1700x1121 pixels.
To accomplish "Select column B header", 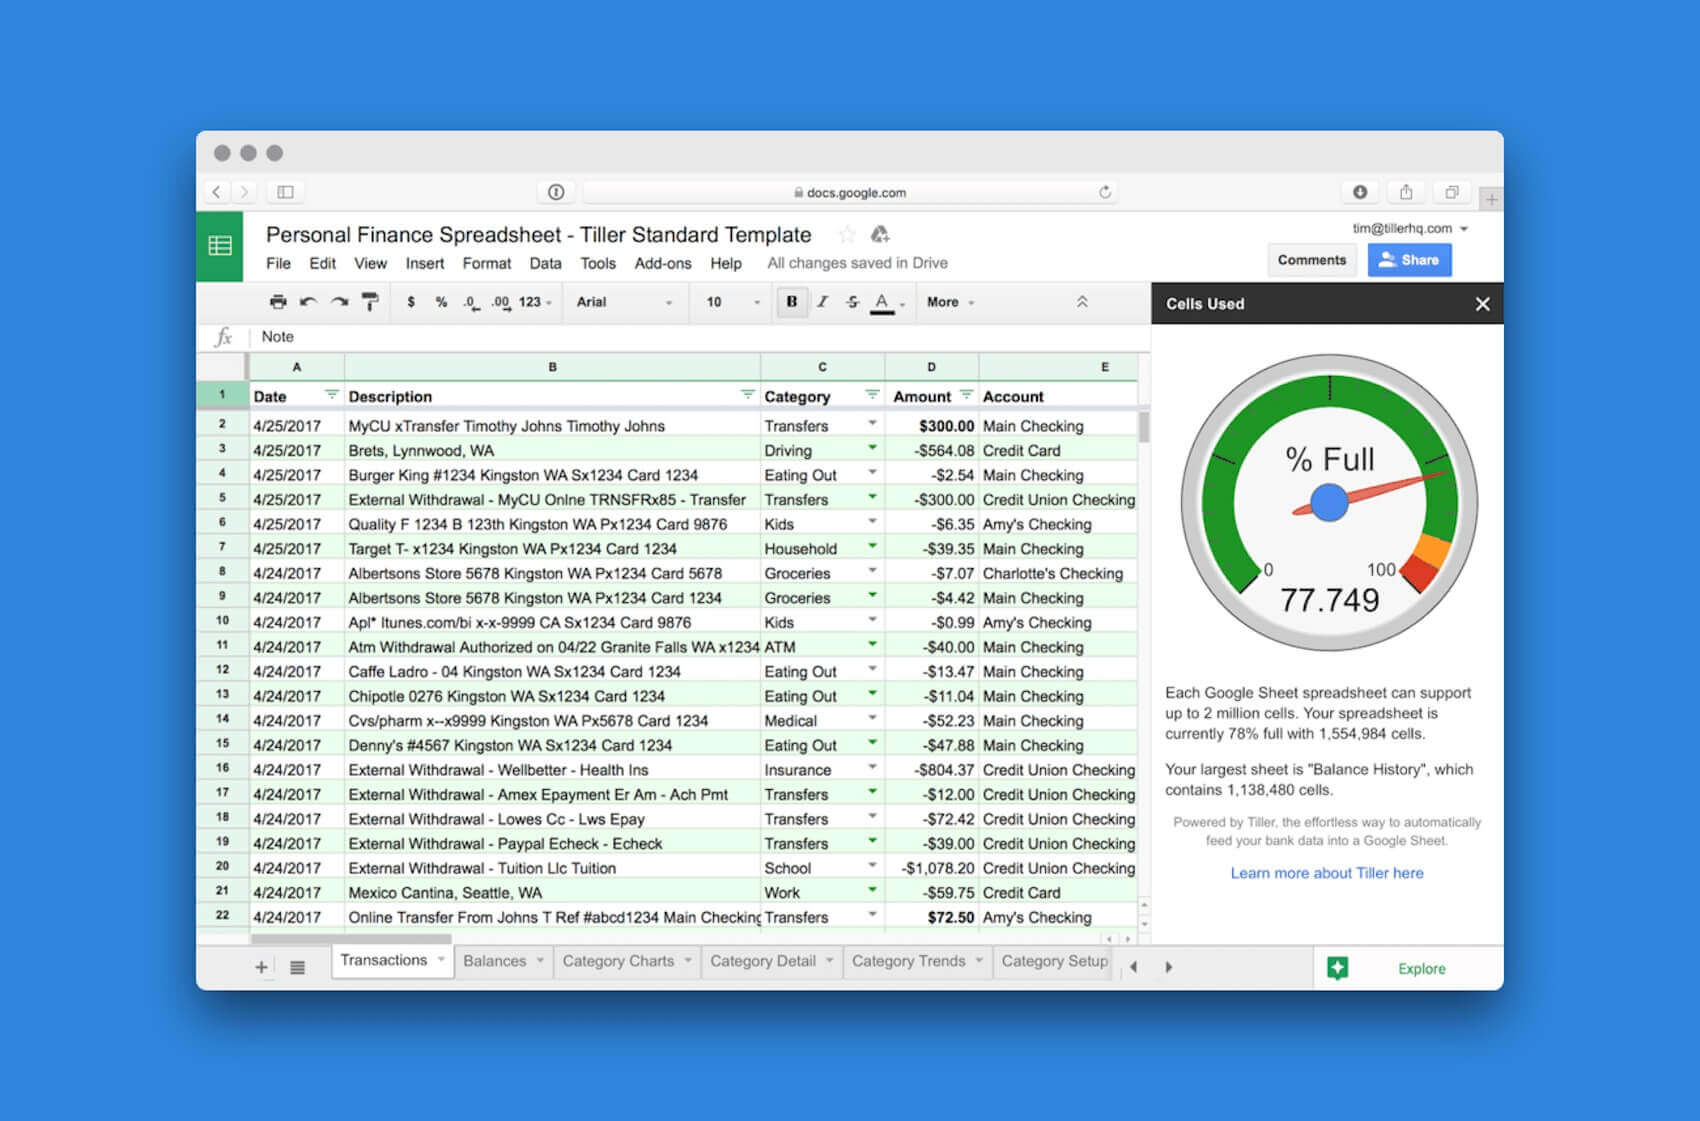I will click(552, 367).
